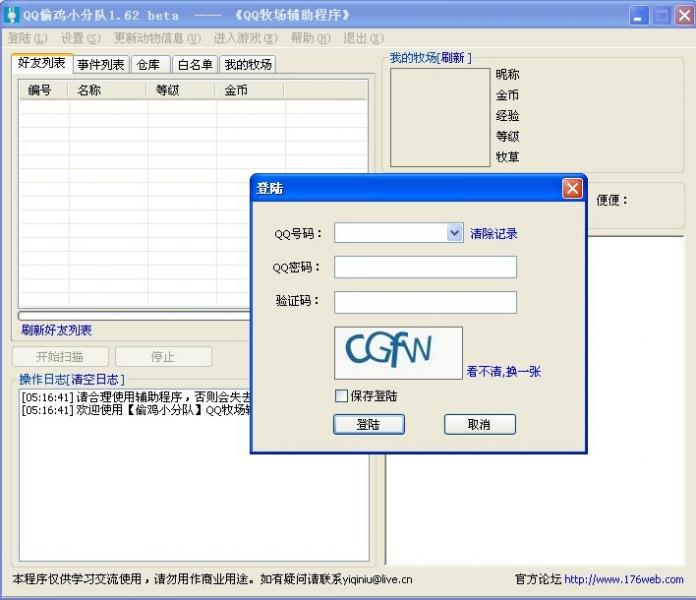Click 刷新 link beside 我的牧场
Viewport: 696px width, 600px height.
[453, 57]
